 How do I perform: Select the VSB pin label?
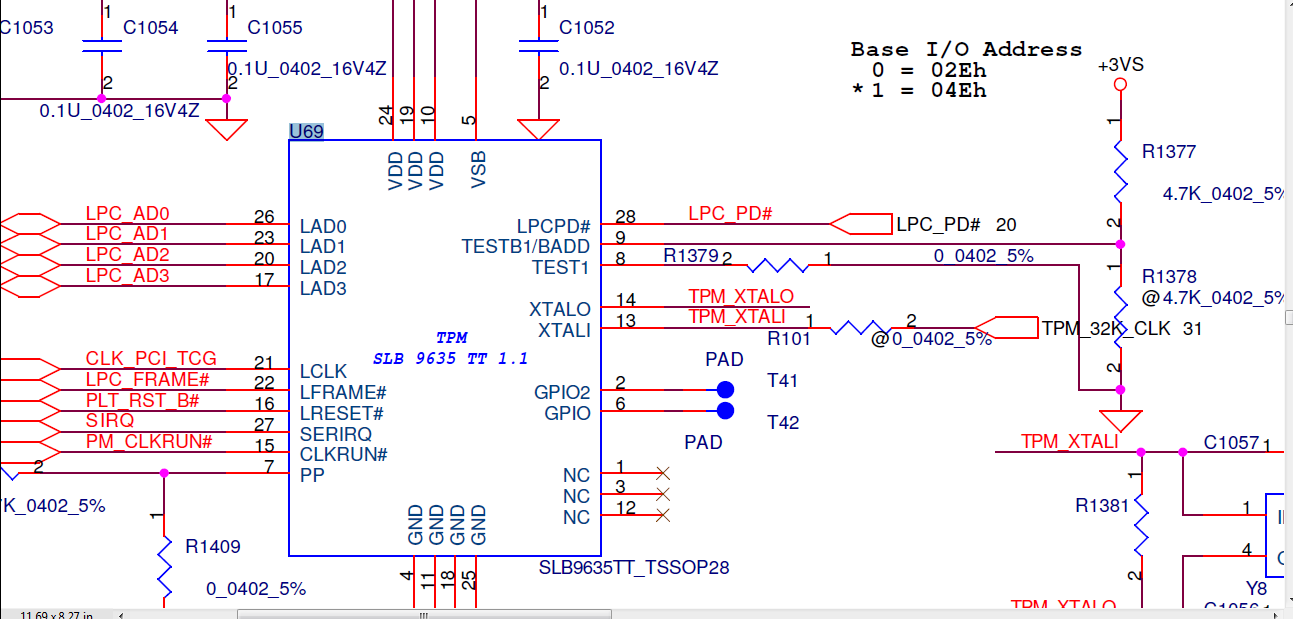tap(479, 170)
